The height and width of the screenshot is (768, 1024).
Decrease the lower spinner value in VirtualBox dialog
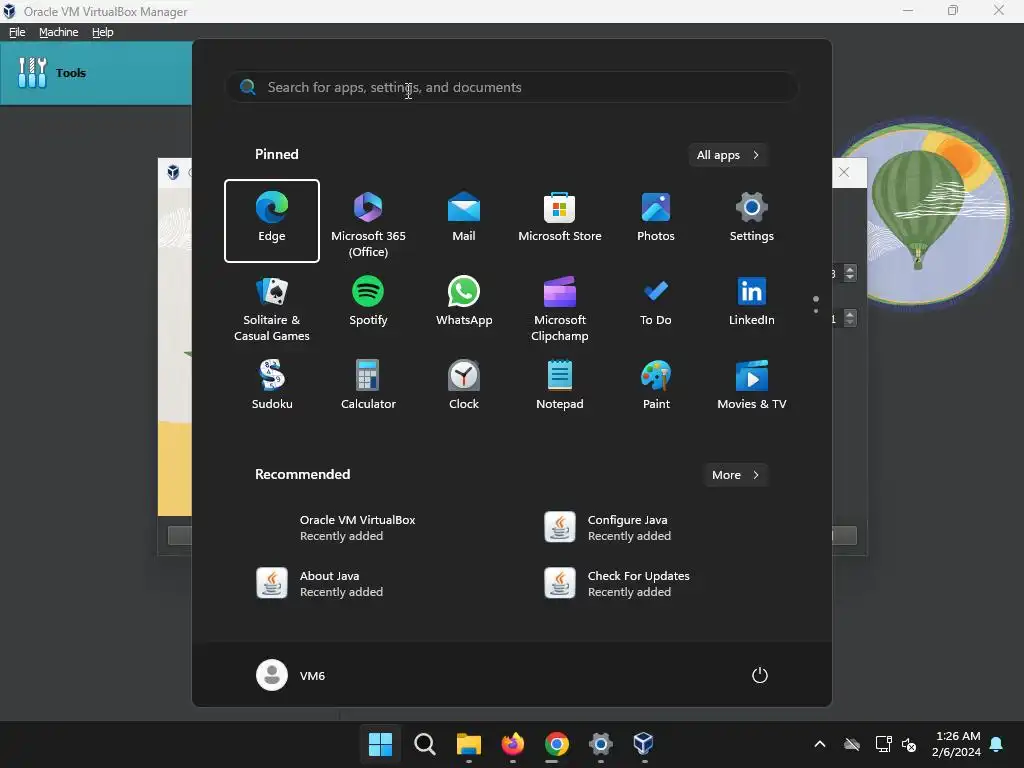850,323
